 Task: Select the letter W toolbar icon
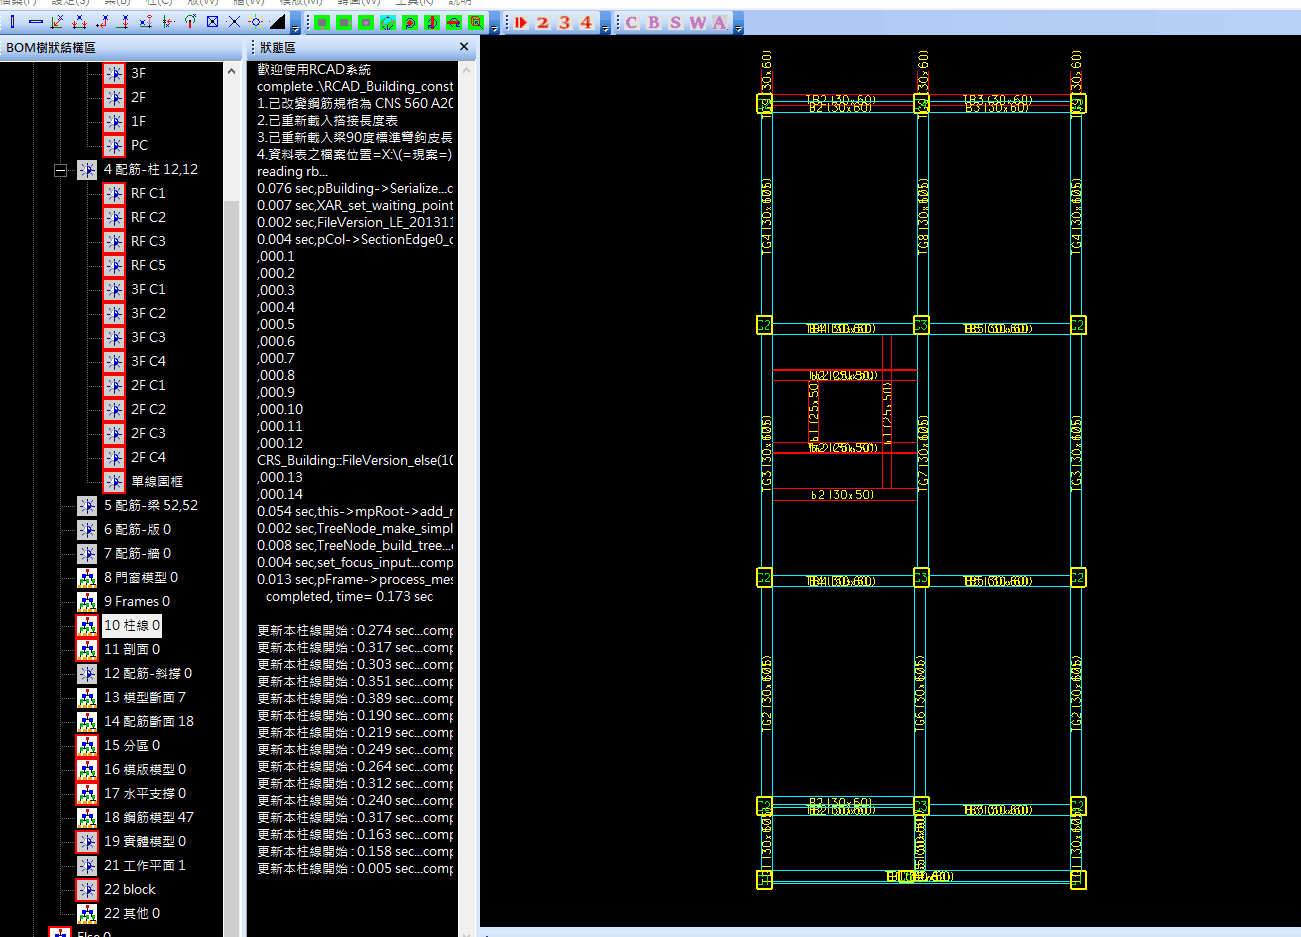point(698,22)
